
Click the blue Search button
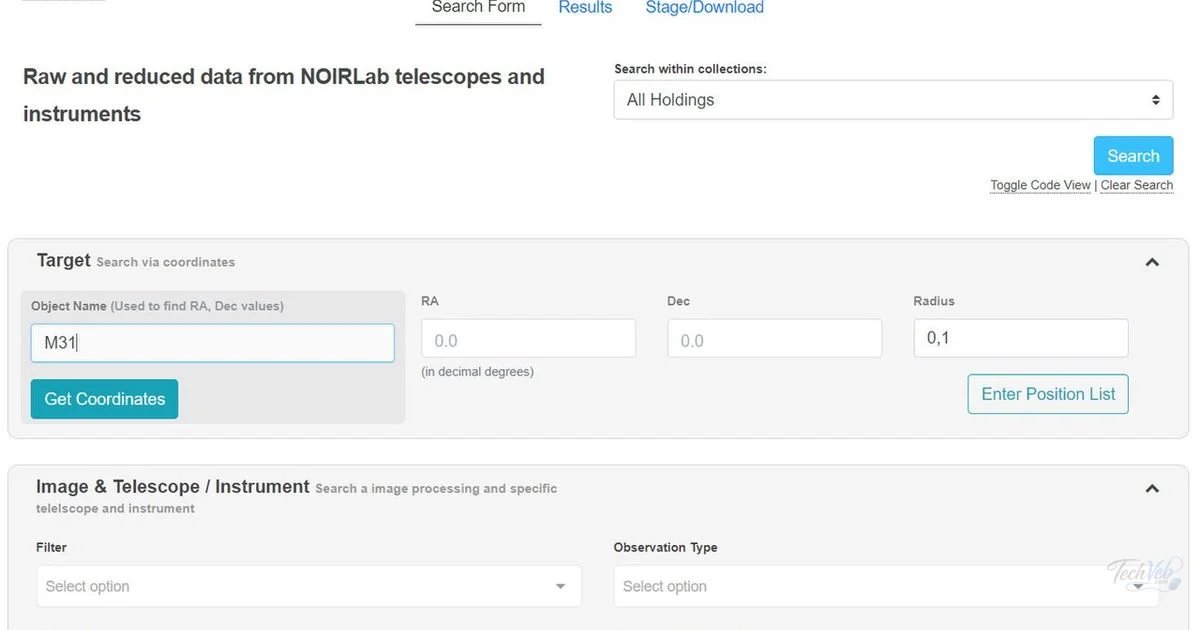1133,156
